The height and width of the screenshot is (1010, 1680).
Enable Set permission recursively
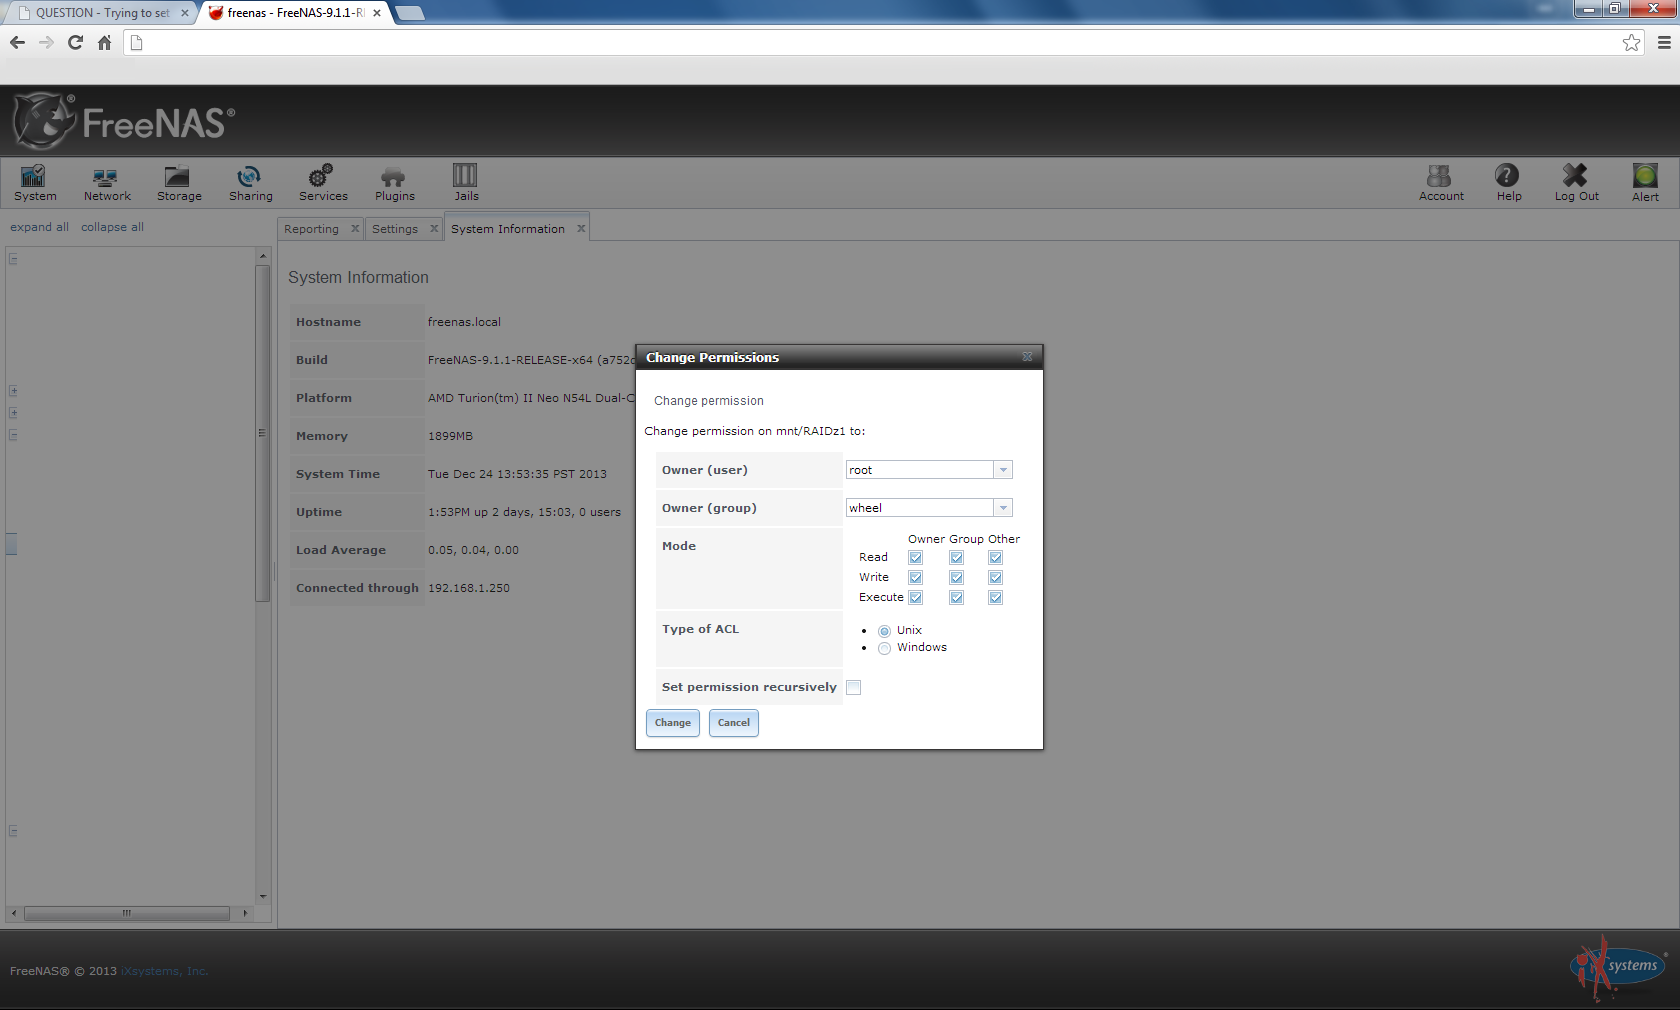pos(853,687)
